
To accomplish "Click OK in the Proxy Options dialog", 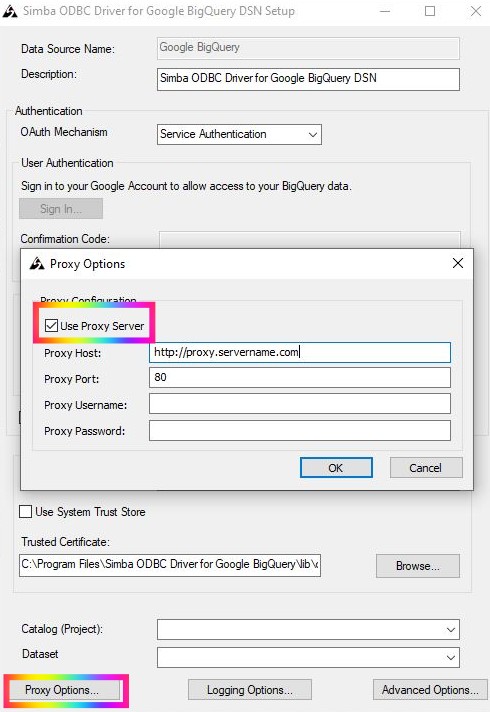I will click(x=336, y=468).
